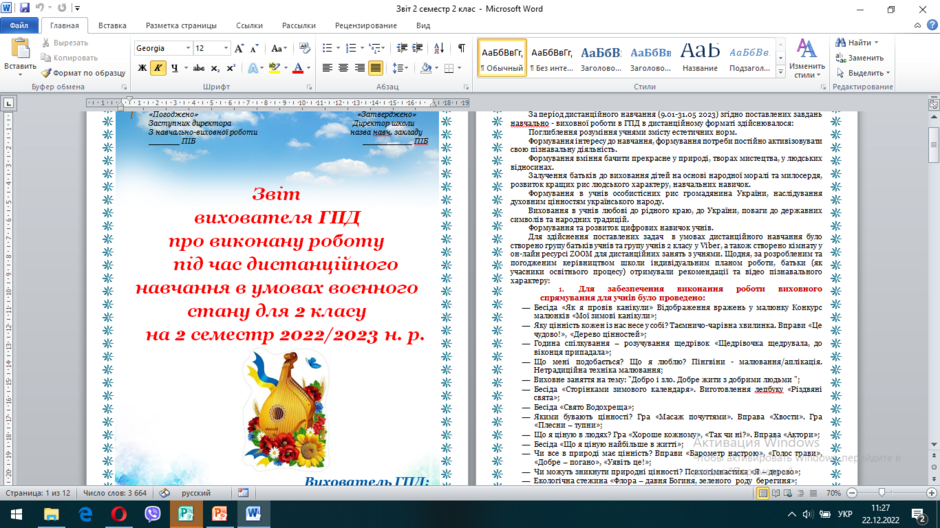Open the Georgia font name dropdown
940x528 pixels.
(x=188, y=48)
